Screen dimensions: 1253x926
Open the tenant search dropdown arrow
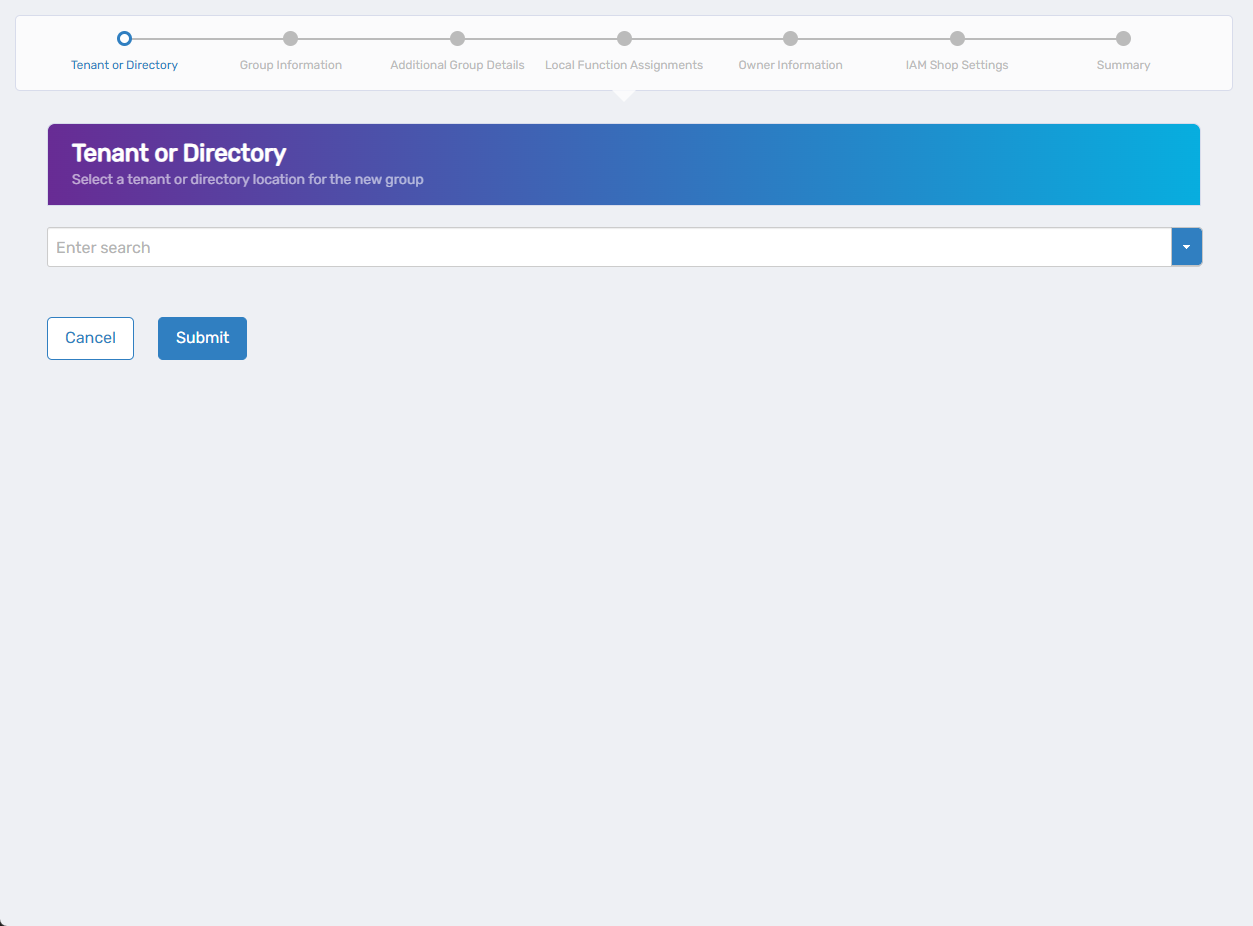pos(1186,246)
